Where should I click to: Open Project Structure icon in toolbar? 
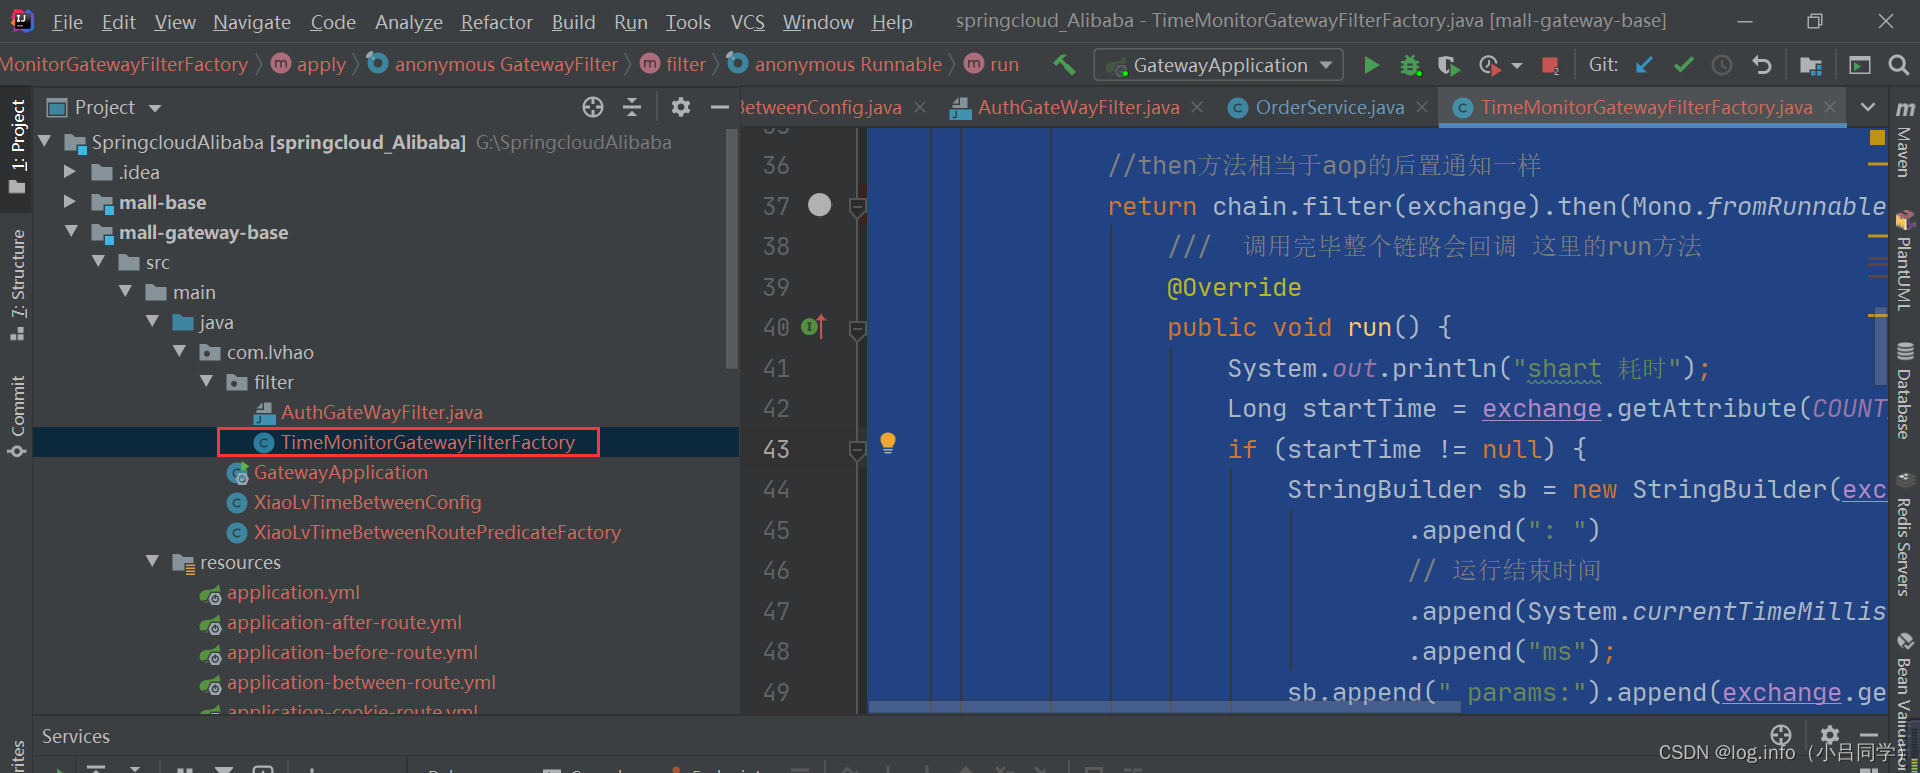[1810, 65]
